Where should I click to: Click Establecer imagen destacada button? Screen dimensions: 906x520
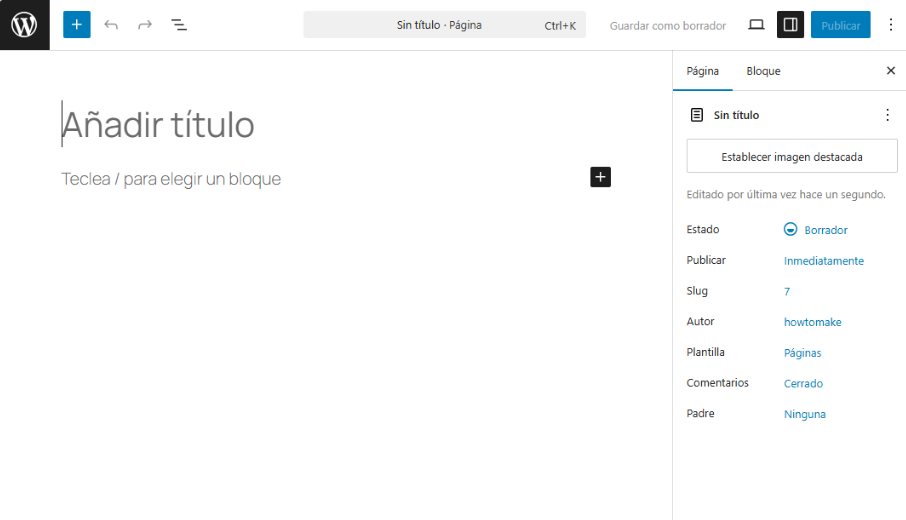(x=792, y=157)
